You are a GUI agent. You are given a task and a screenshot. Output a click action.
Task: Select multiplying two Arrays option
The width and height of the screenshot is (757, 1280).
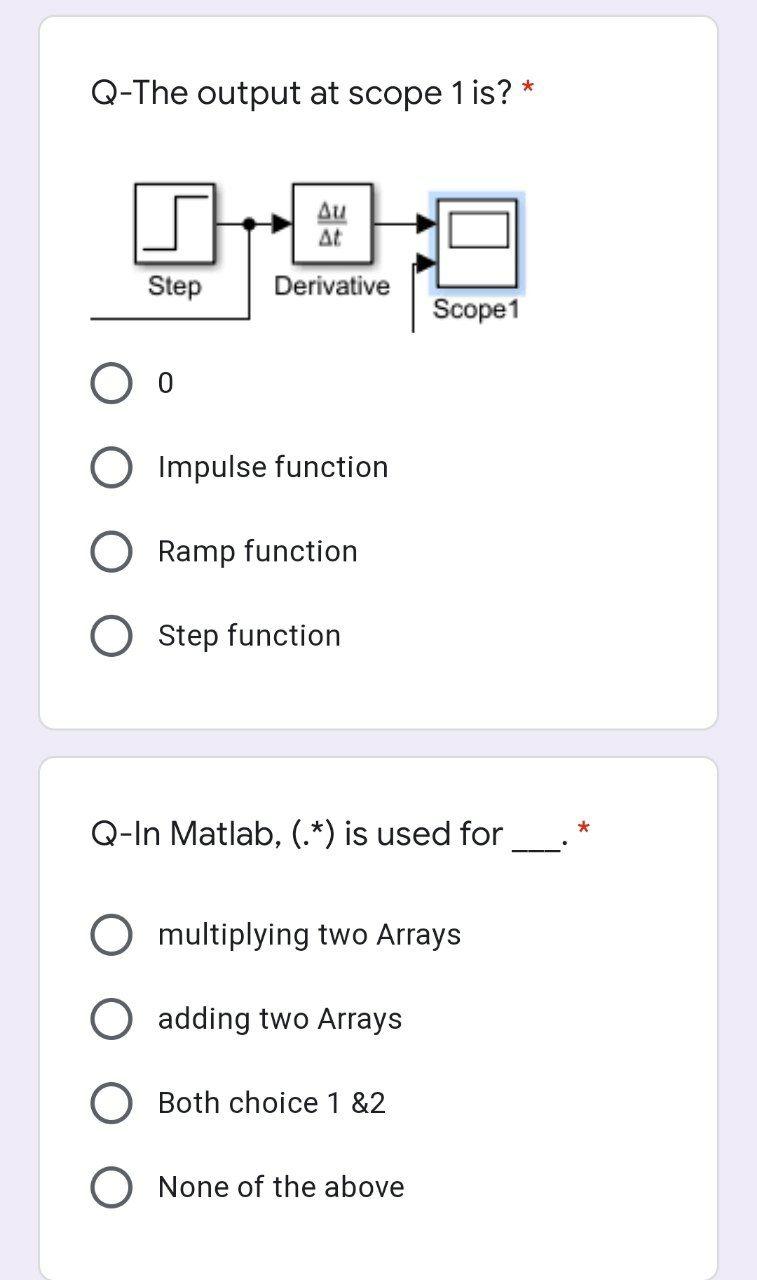pyautogui.click(x=111, y=935)
